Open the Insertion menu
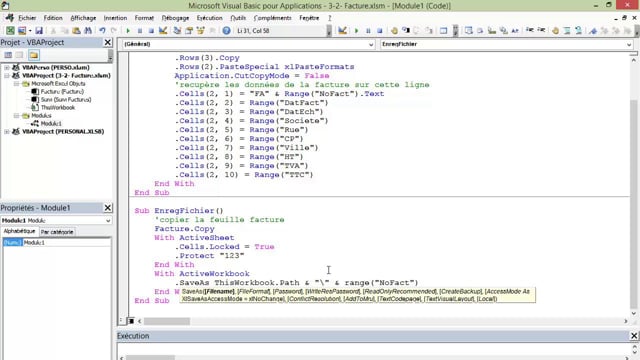 (115, 18)
